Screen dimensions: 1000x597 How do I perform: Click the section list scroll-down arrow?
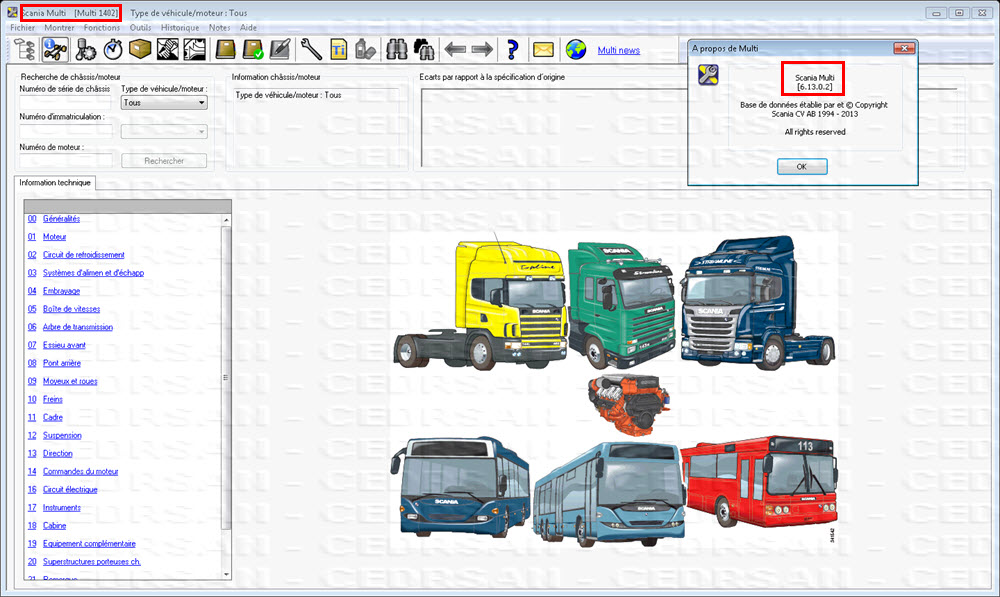point(226,574)
